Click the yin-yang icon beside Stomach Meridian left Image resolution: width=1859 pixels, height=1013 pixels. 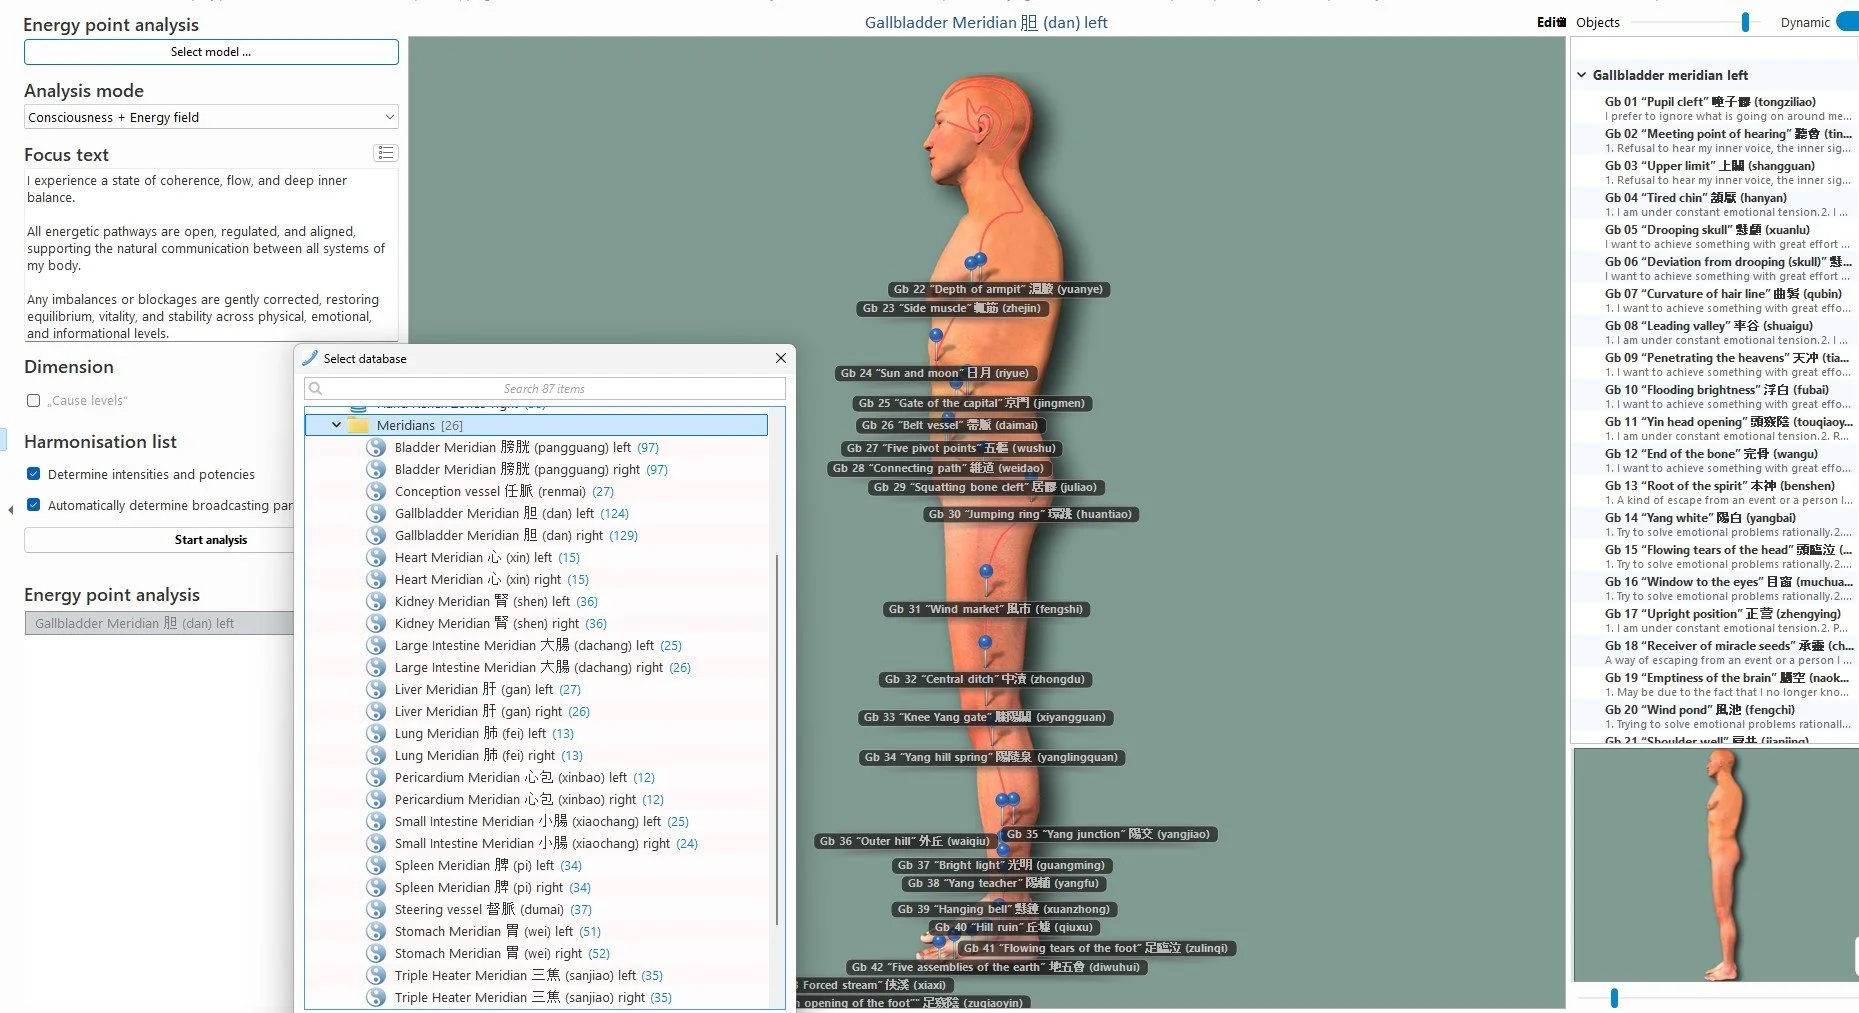pyautogui.click(x=376, y=931)
